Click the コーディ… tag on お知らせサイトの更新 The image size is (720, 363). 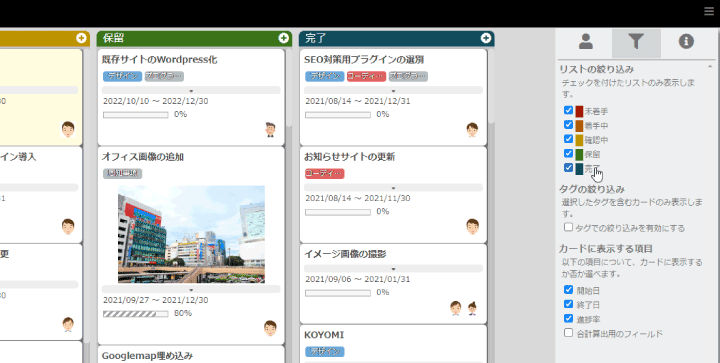(x=325, y=173)
